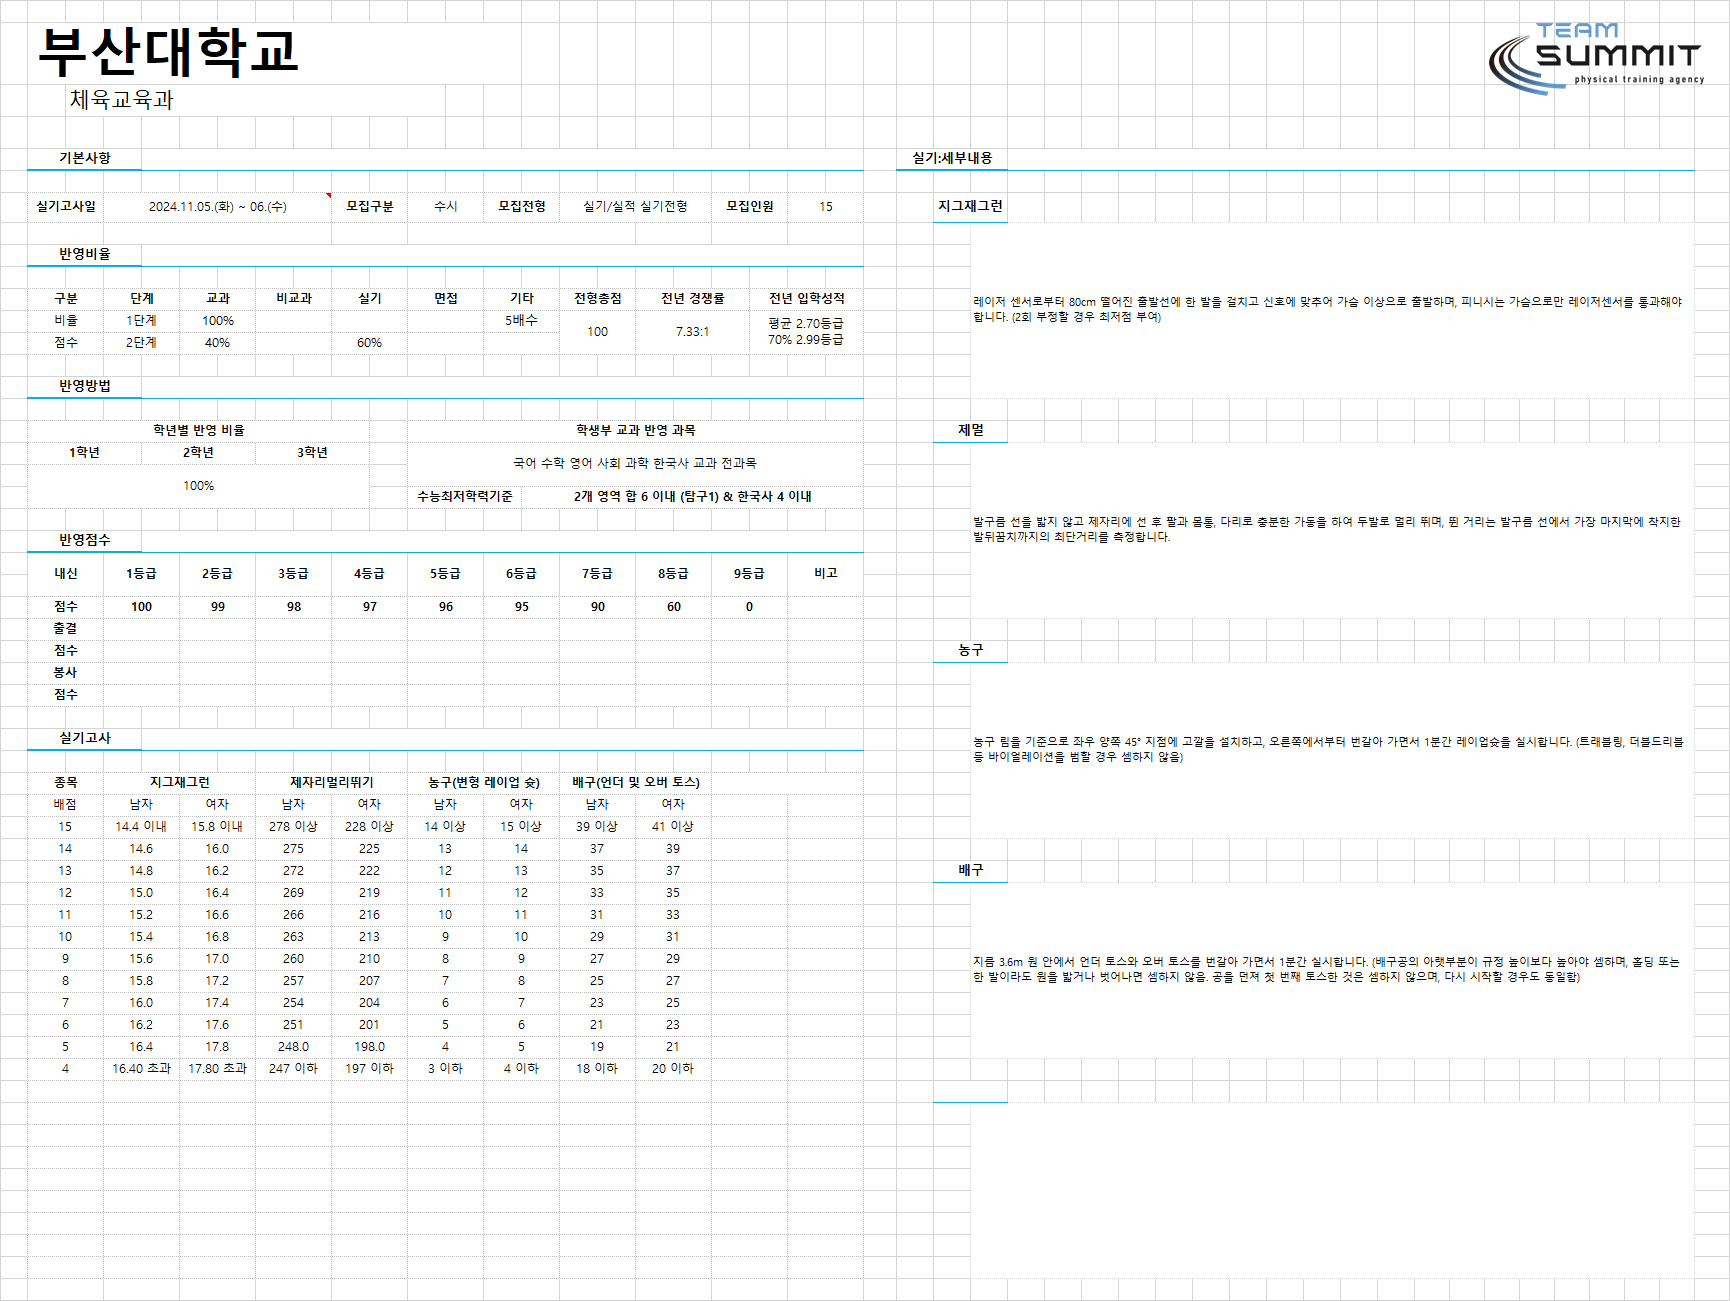Click the 9등급 column header
Screen dimensions: 1730x1301
click(x=750, y=573)
